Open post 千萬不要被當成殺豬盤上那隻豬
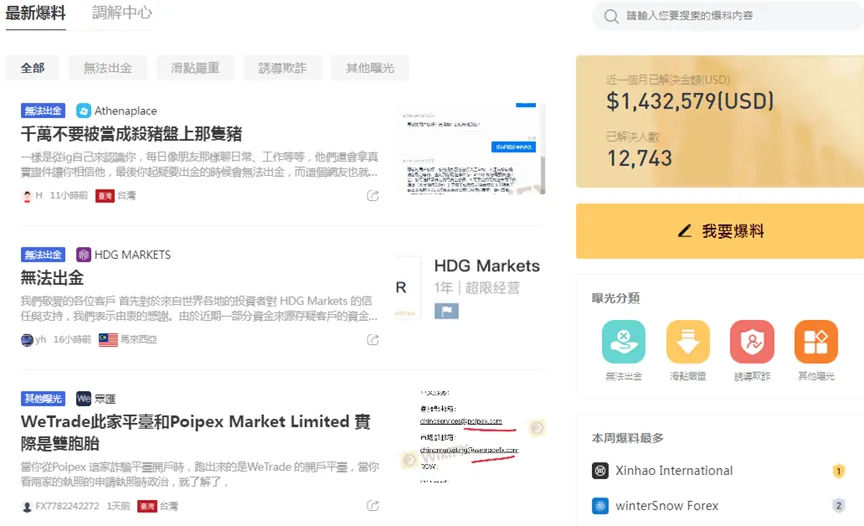 point(132,134)
